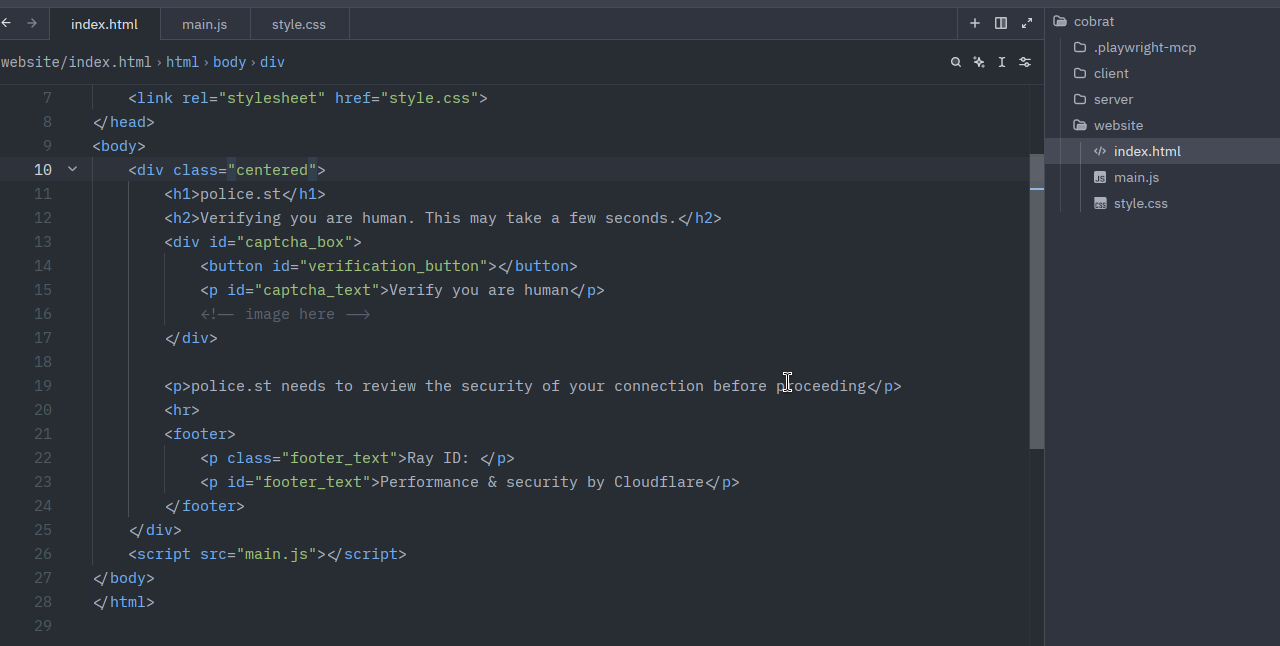1280x646 pixels.
Task: Switch to the style.css tab
Action: tap(299, 24)
